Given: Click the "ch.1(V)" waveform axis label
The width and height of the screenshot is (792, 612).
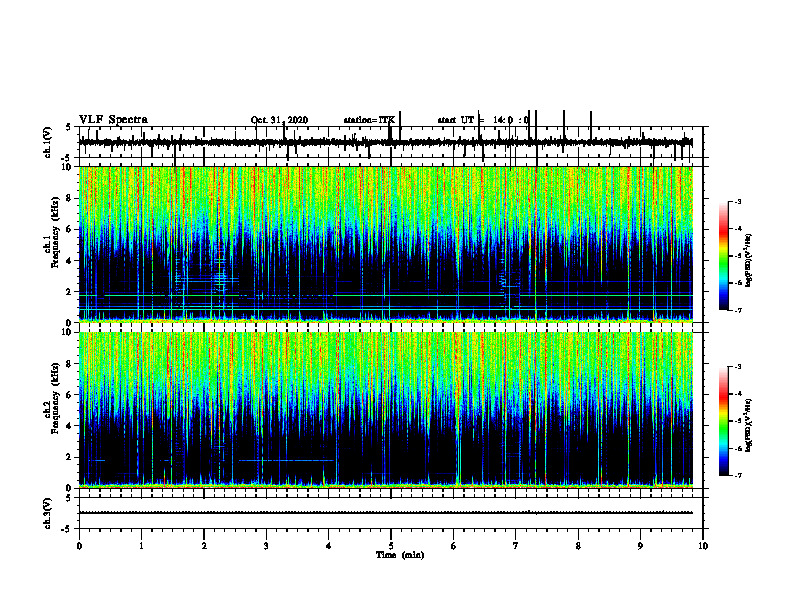Looking at the screenshot, I should [x=48, y=142].
